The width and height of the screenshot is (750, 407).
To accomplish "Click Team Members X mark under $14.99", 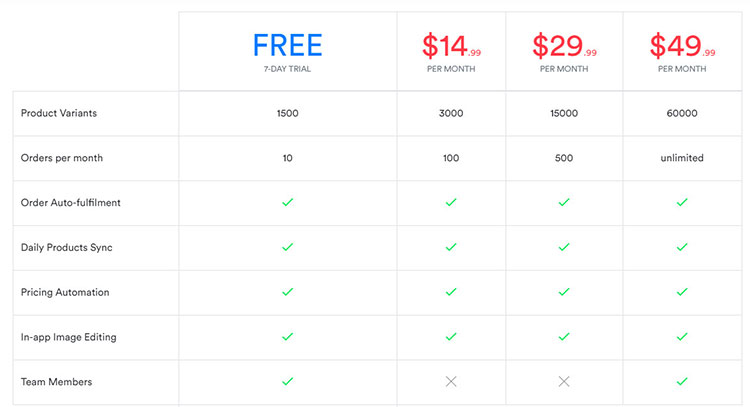I will click(x=450, y=381).
